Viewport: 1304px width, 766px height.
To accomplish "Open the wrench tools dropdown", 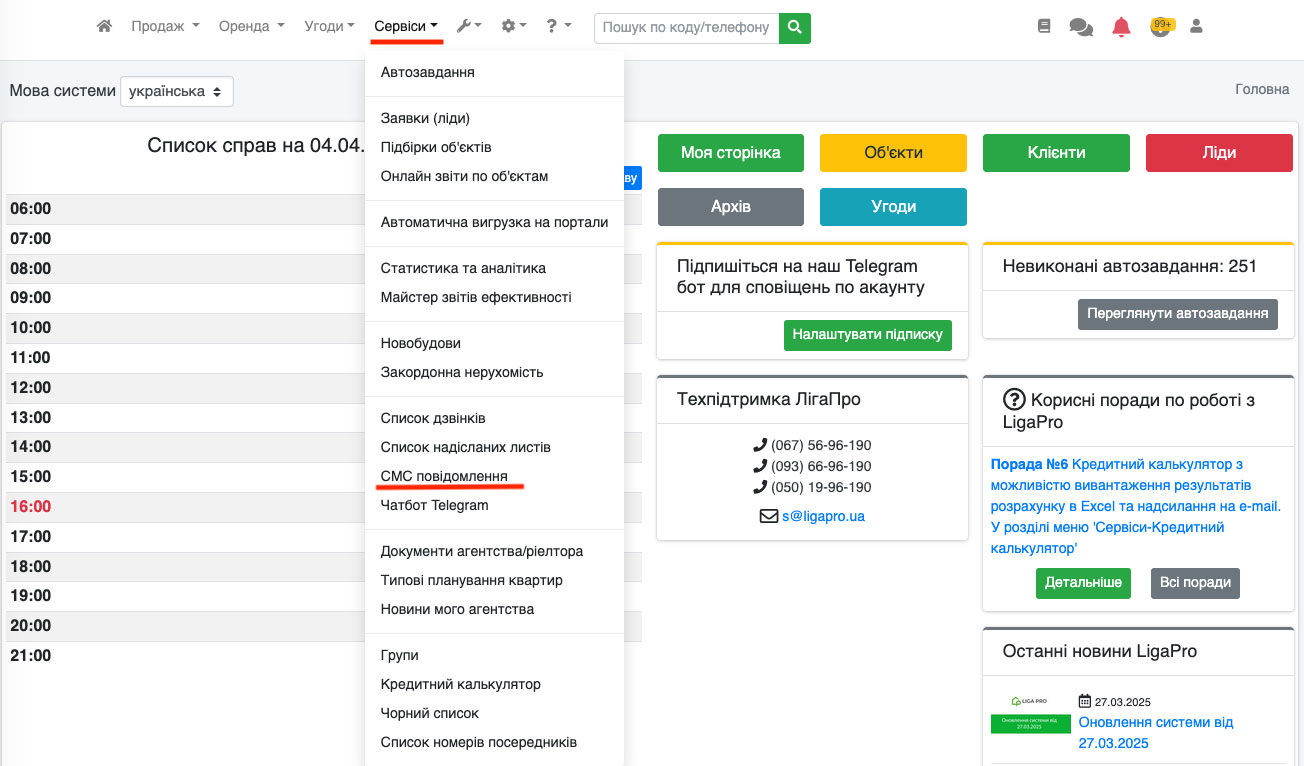I will coord(468,27).
